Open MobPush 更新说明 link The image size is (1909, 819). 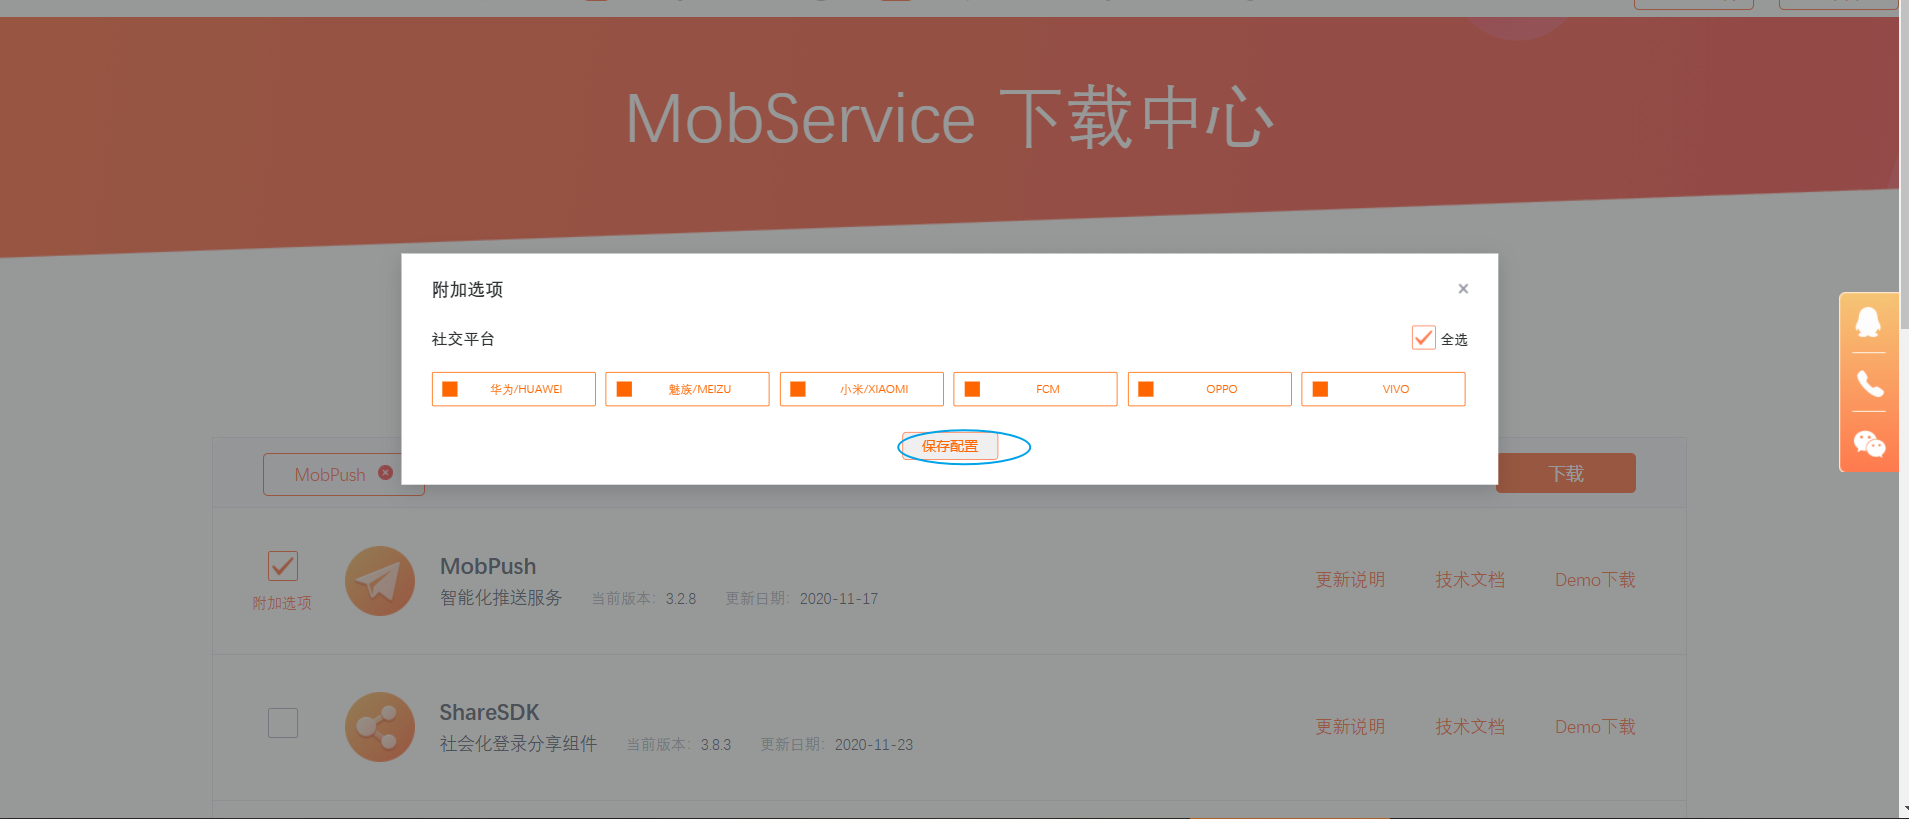(x=1350, y=580)
